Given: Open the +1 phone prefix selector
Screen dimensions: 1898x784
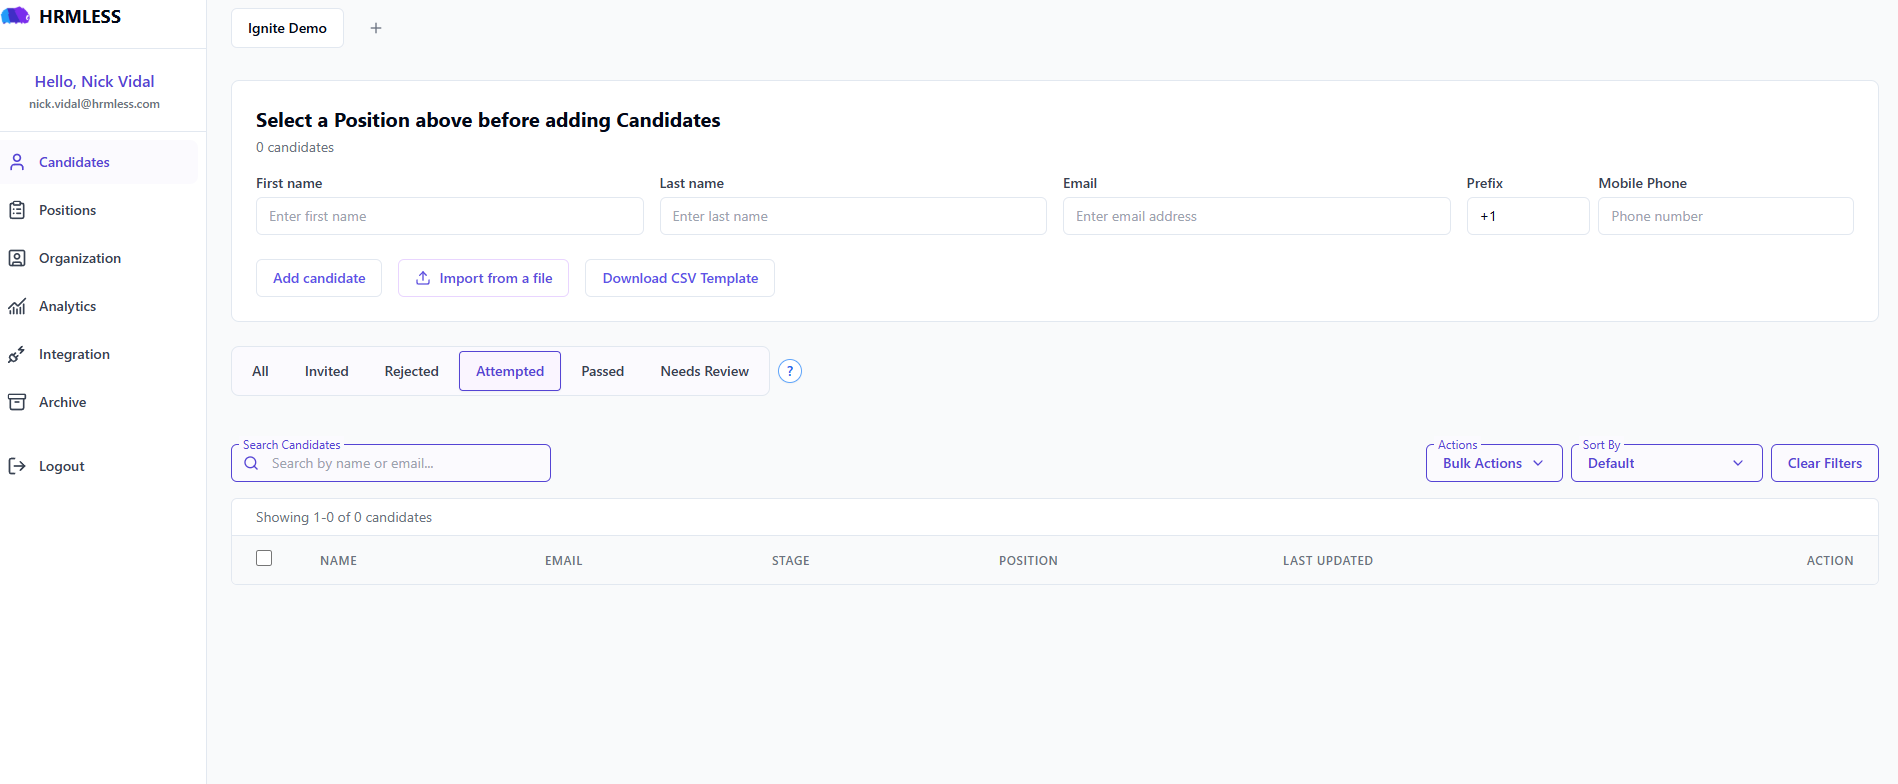Looking at the screenshot, I should pos(1528,216).
